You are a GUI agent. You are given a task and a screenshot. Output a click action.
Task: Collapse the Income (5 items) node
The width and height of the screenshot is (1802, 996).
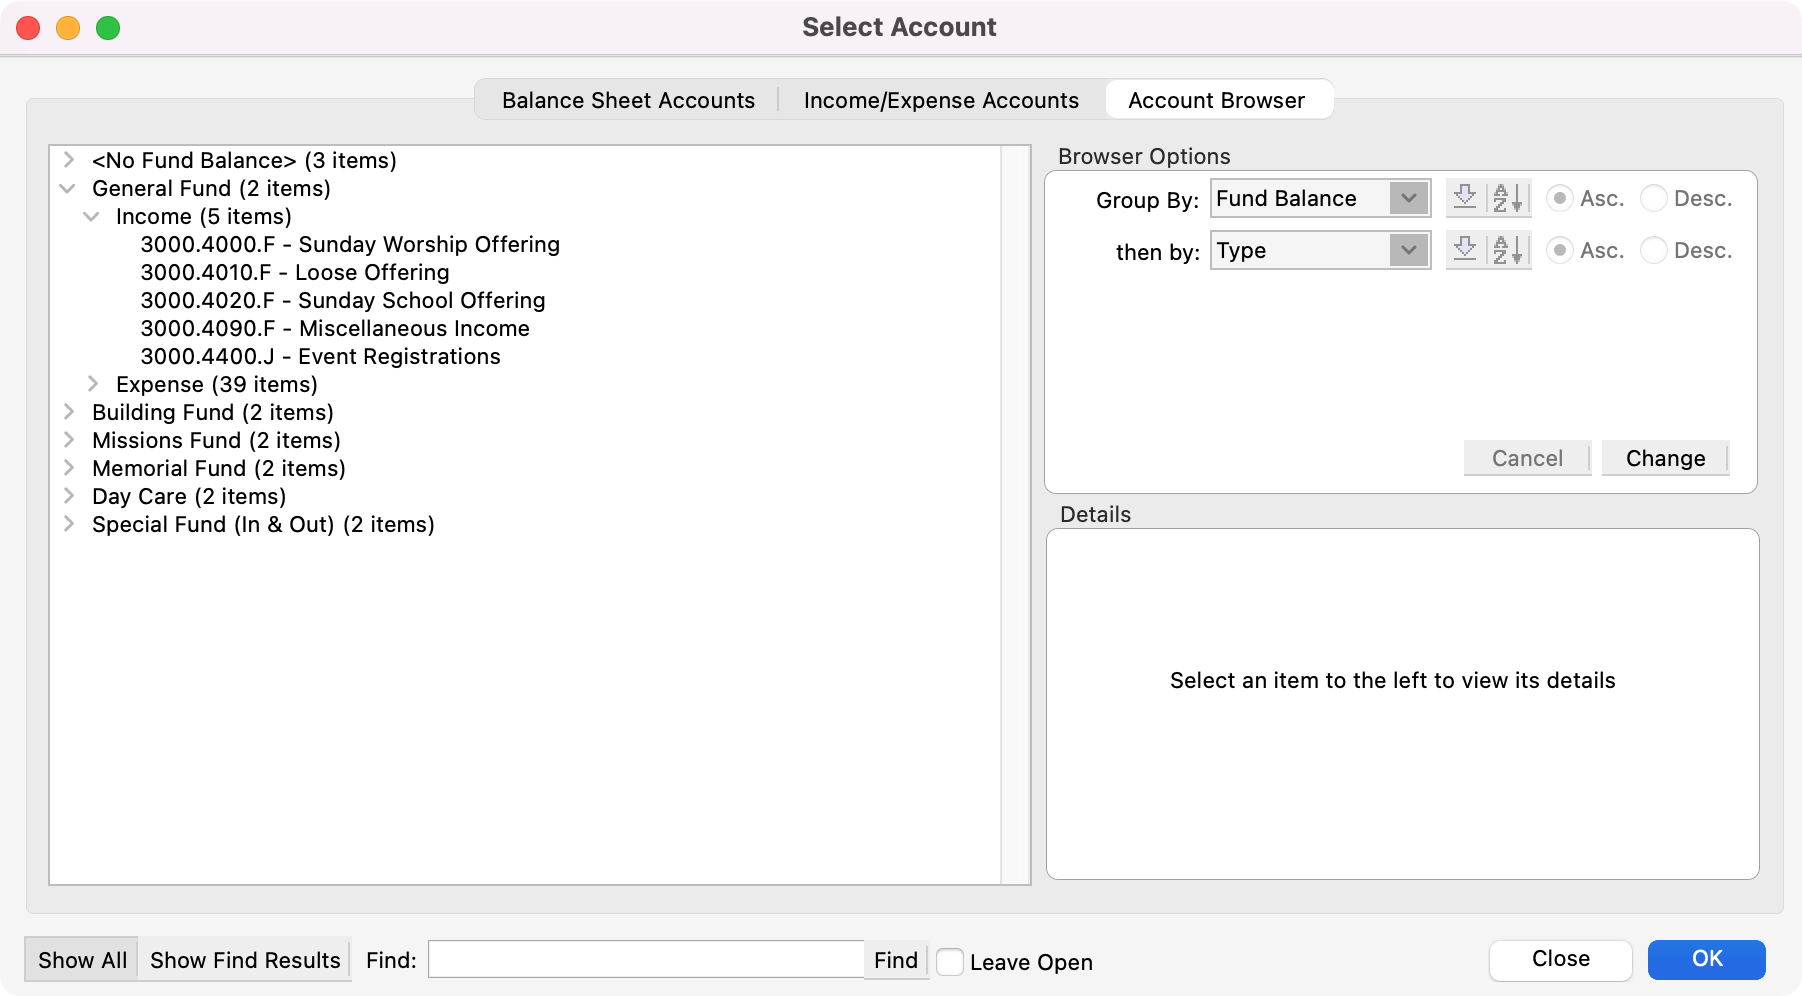(92, 216)
